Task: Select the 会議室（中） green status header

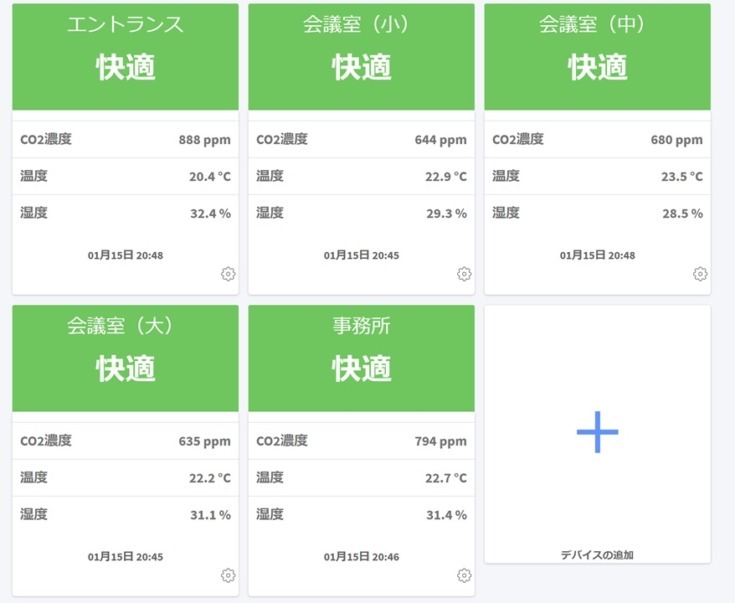Action: click(x=597, y=56)
